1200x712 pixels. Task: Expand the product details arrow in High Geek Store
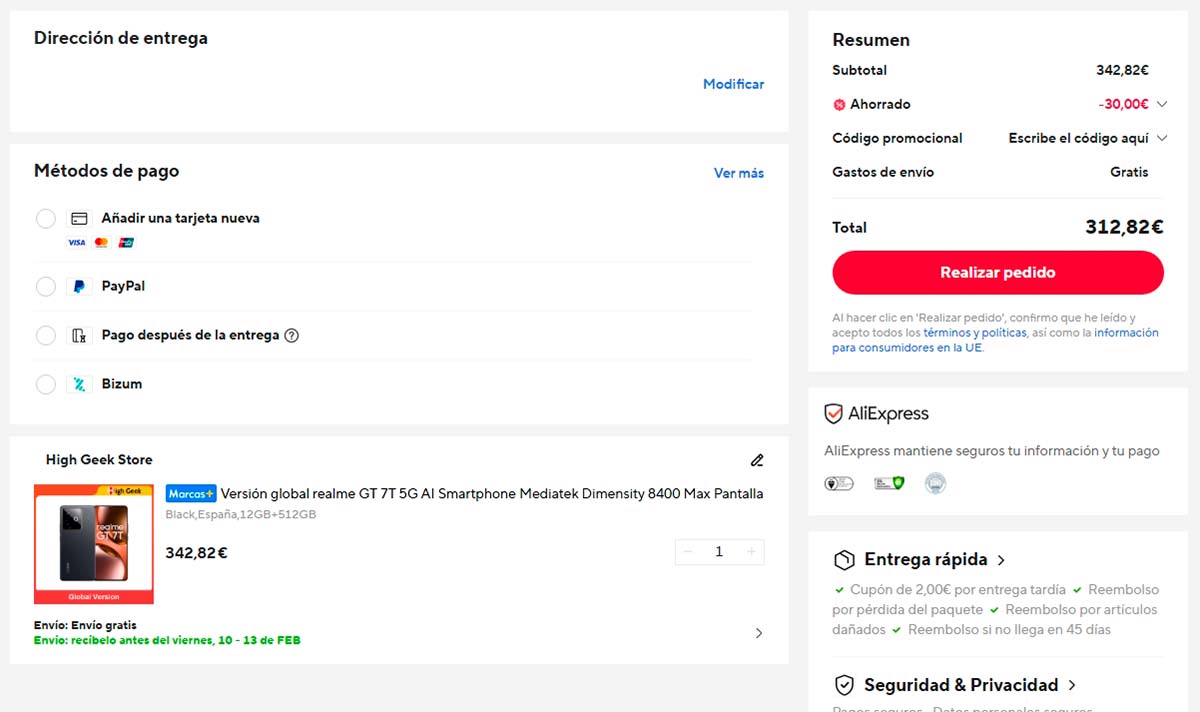tap(758, 633)
